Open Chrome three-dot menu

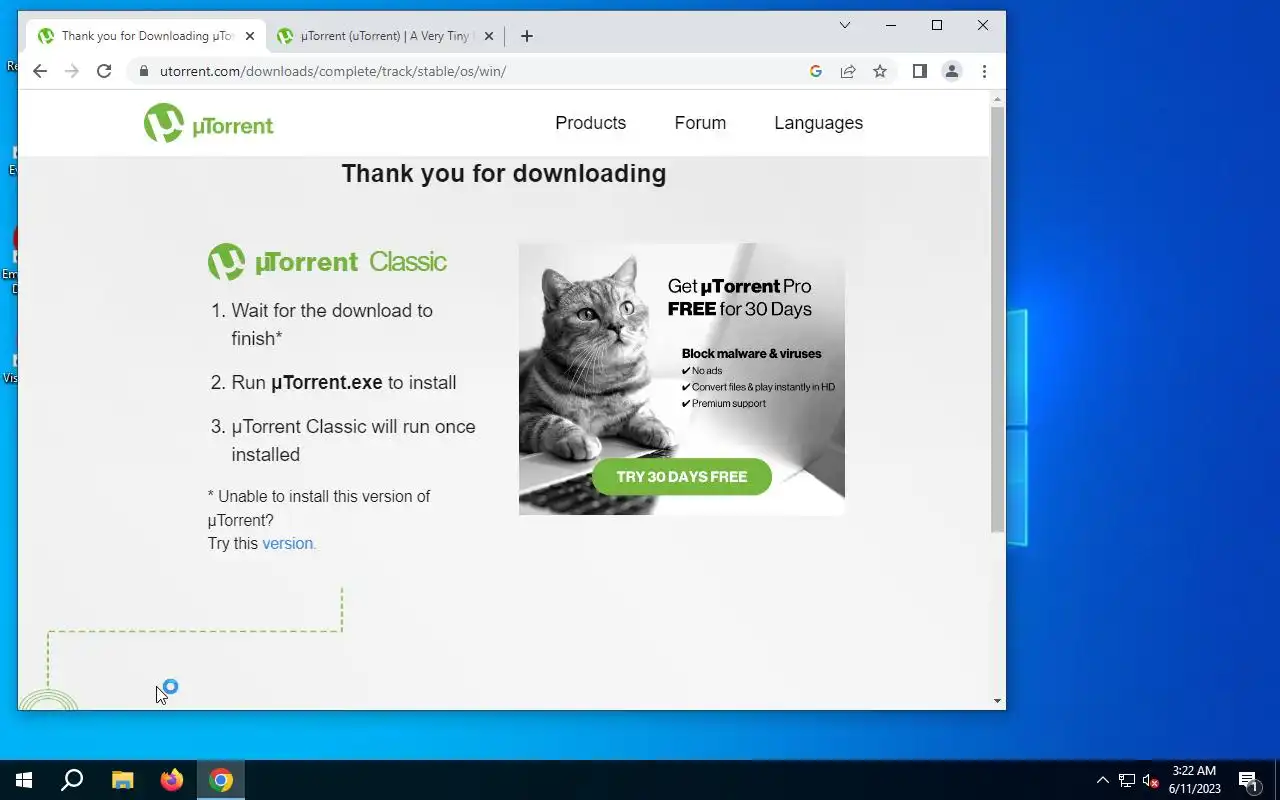(x=984, y=71)
